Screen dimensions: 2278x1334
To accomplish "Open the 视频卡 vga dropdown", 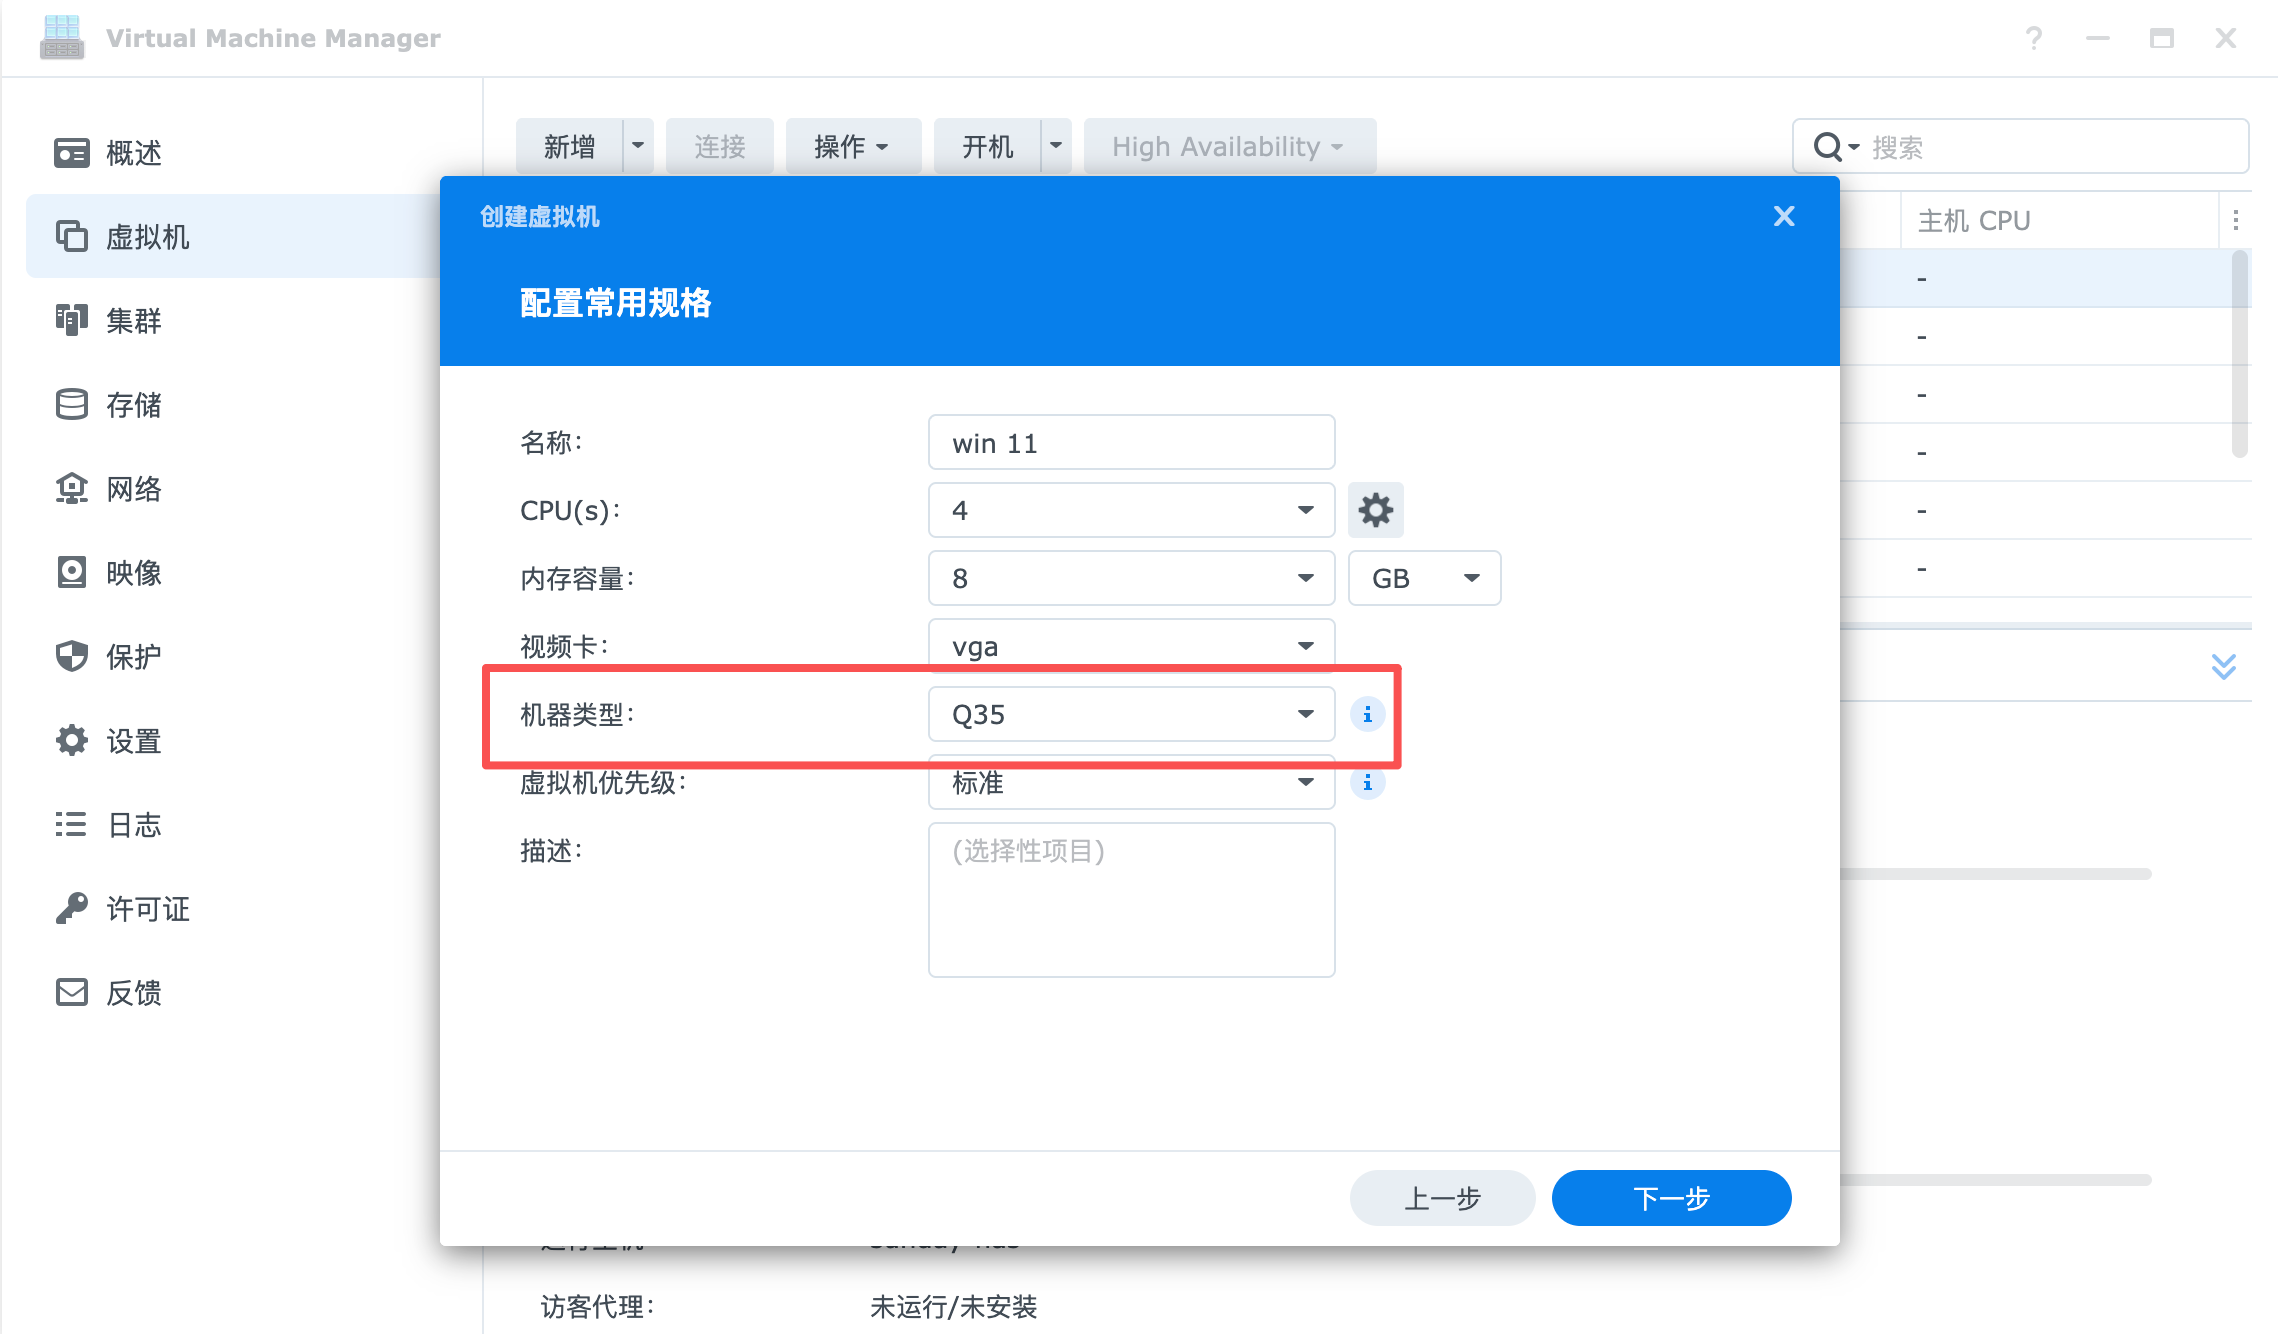I will pyautogui.click(x=1131, y=646).
